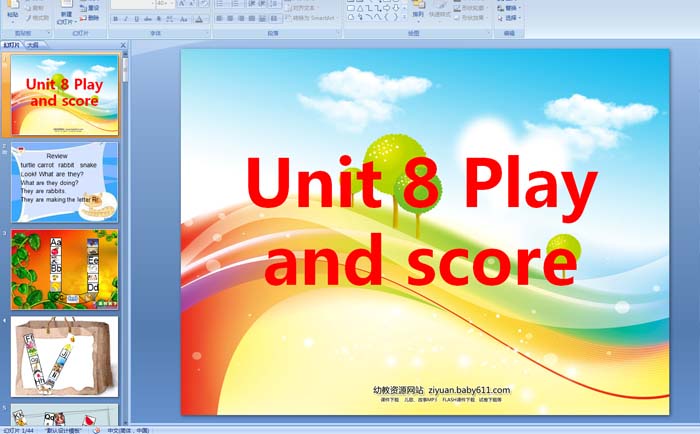Viewport: 700px width, 434px height.
Task: Select slide 4 paper bag thumbnail
Action: pos(65,357)
